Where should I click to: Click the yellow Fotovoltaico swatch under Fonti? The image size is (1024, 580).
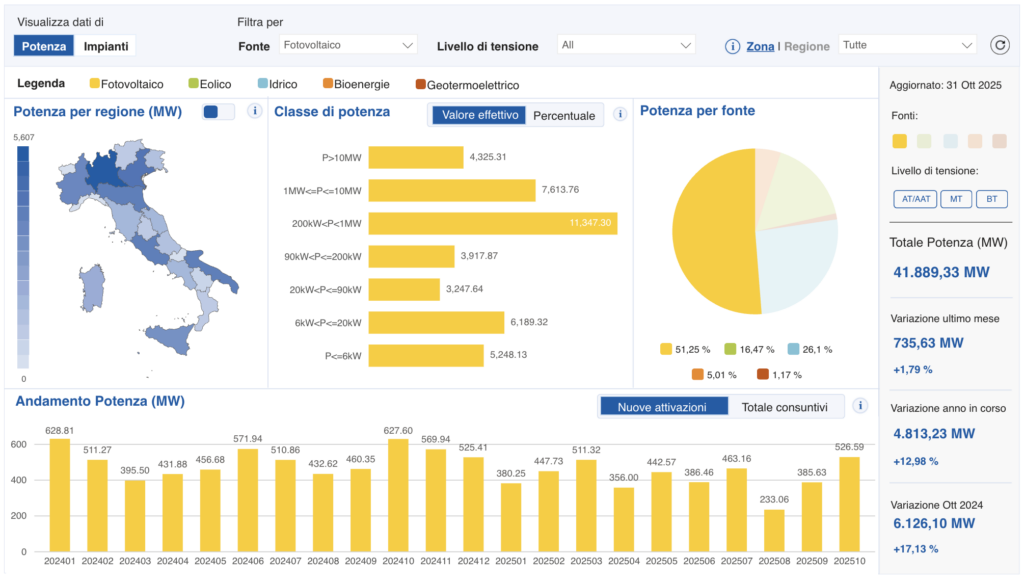(899, 141)
